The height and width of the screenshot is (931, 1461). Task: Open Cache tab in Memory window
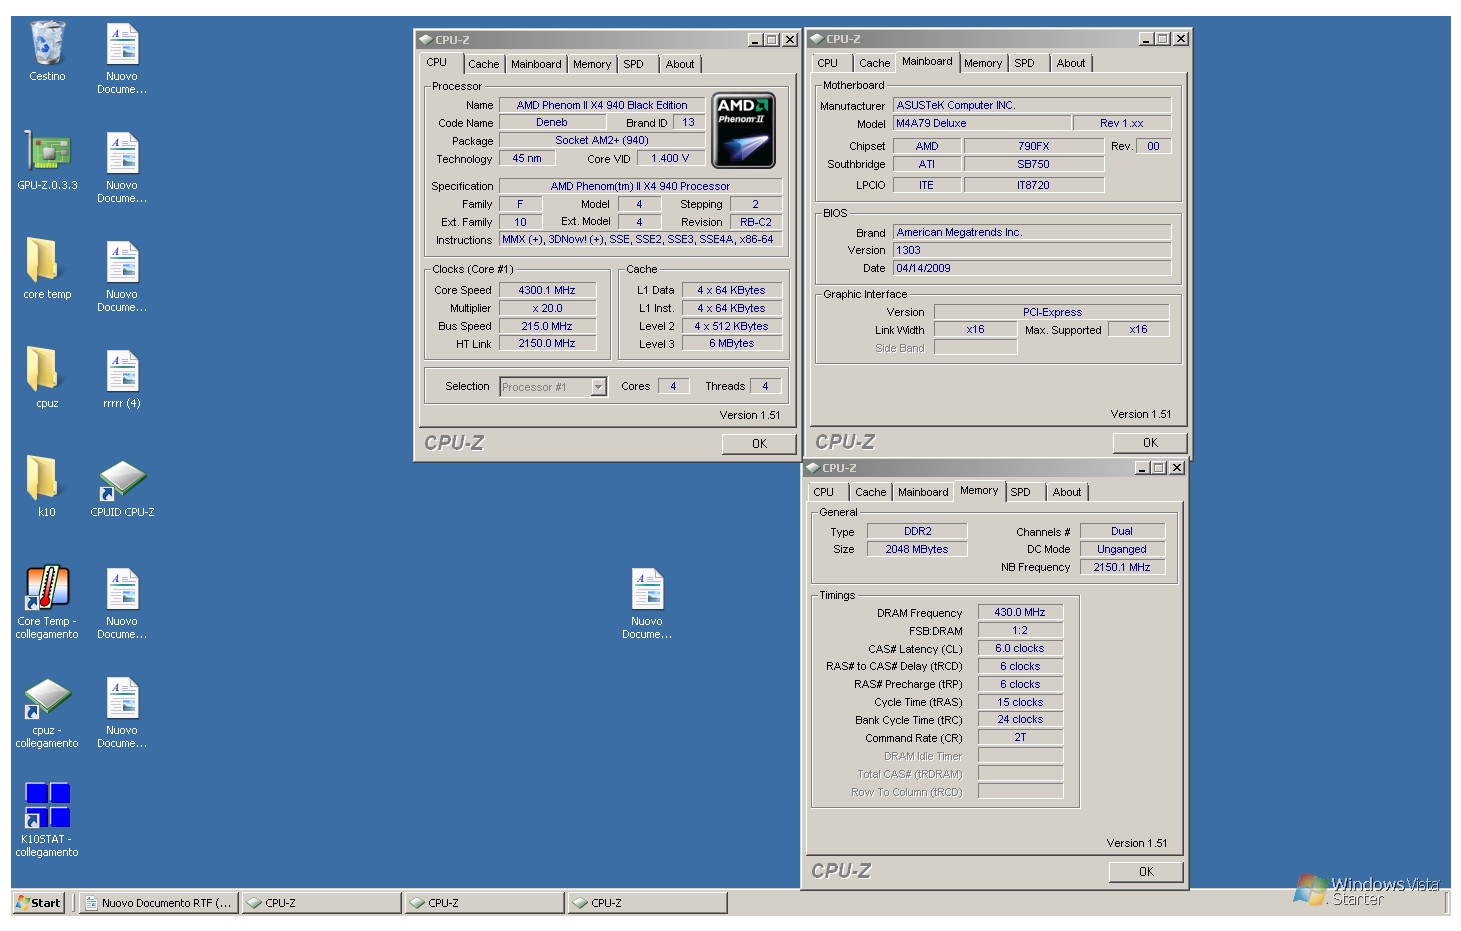[x=870, y=492]
